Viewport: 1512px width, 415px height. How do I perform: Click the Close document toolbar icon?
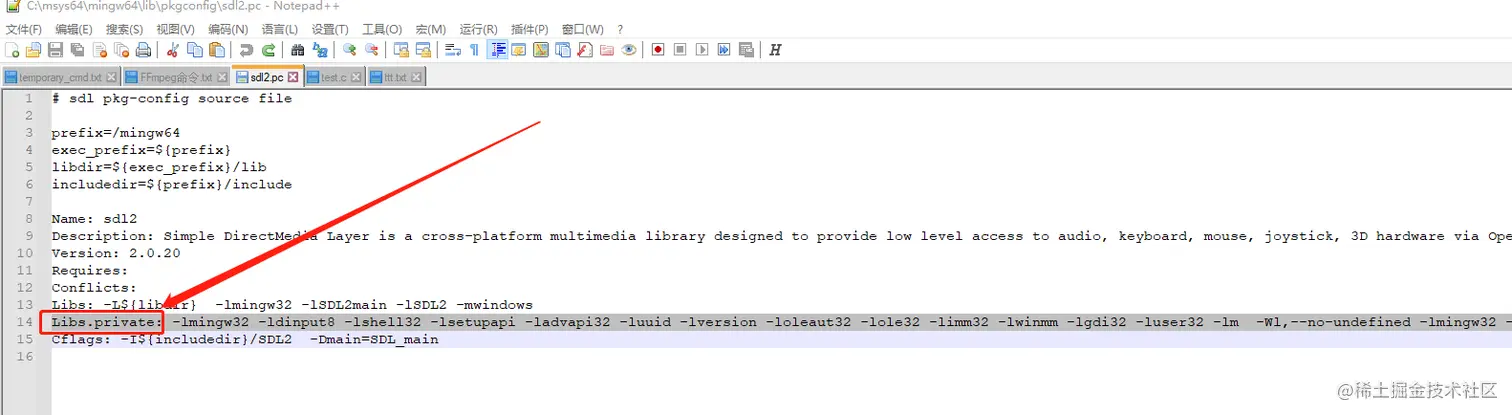100,50
